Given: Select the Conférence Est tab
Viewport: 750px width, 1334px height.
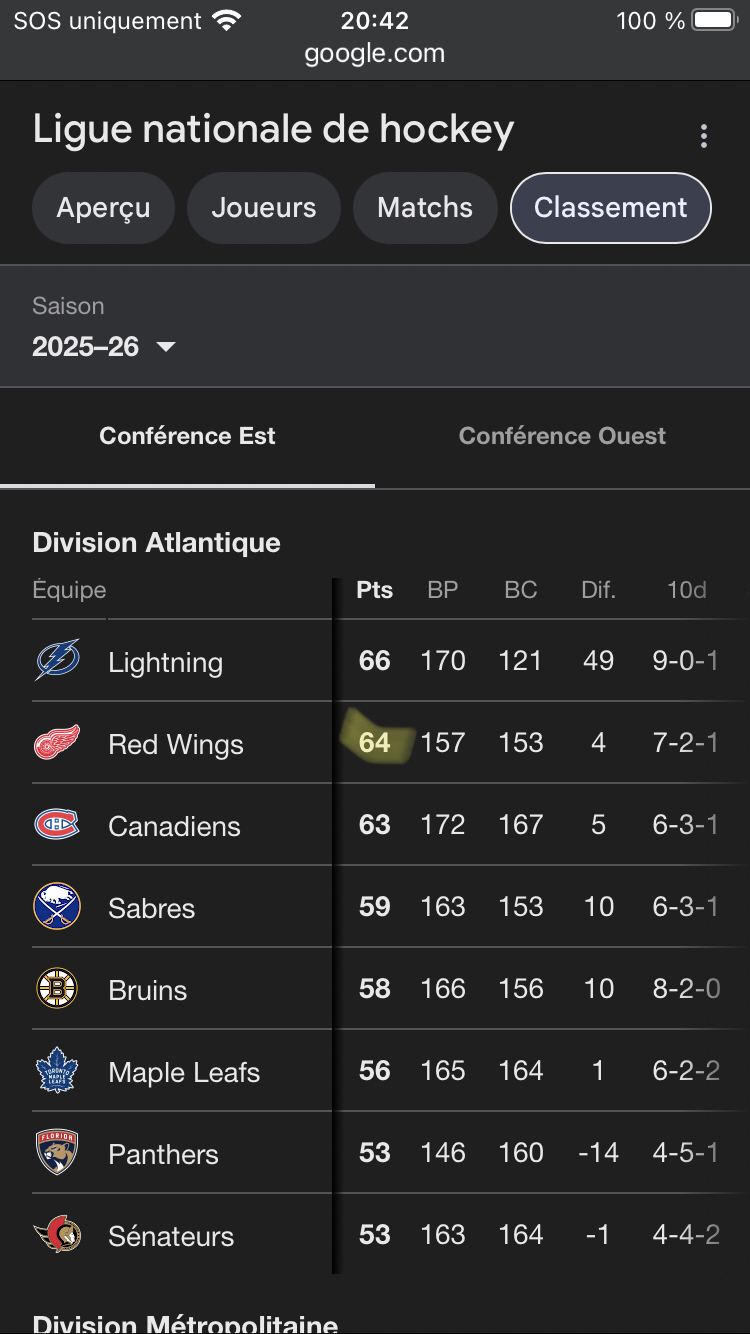Looking at the screenshot, I should pyautogui.click(x=187, y=436).
